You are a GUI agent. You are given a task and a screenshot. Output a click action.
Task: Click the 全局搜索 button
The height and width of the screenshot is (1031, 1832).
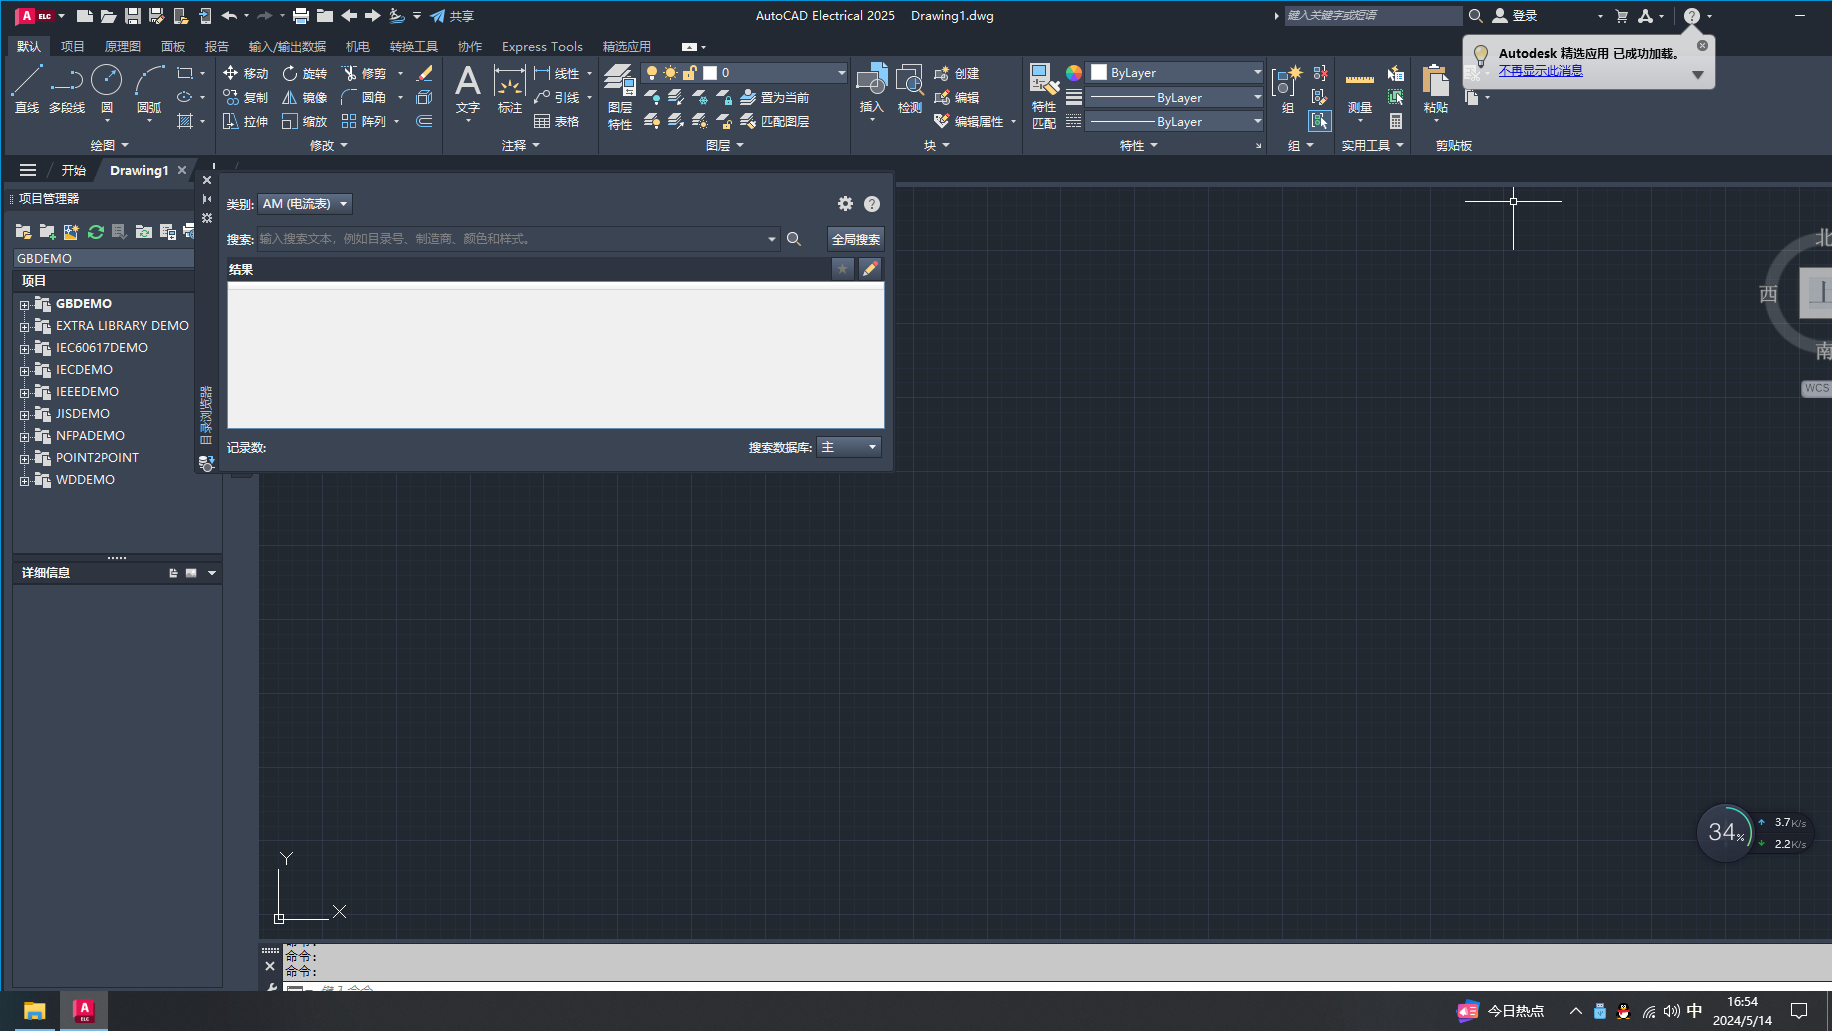855,239
